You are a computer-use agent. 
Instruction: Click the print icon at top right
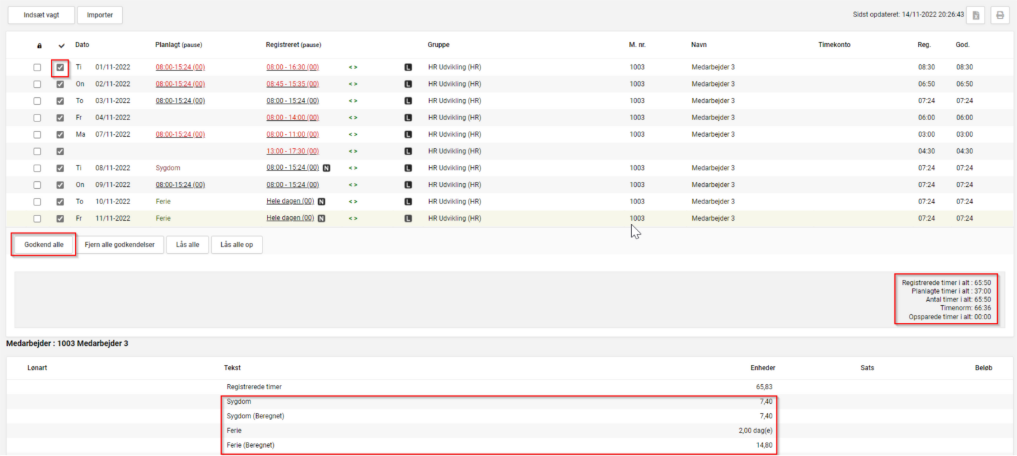[x=998, y=15]
